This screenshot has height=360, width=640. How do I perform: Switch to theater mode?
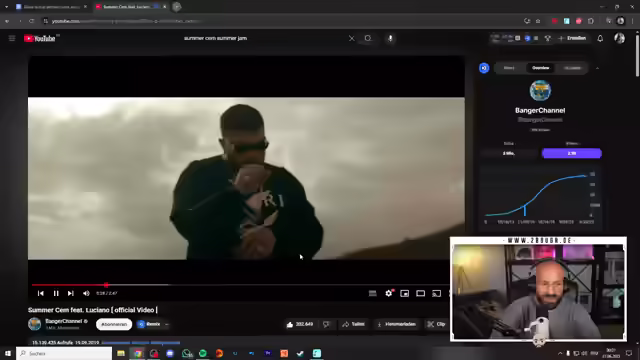point(420,293)
